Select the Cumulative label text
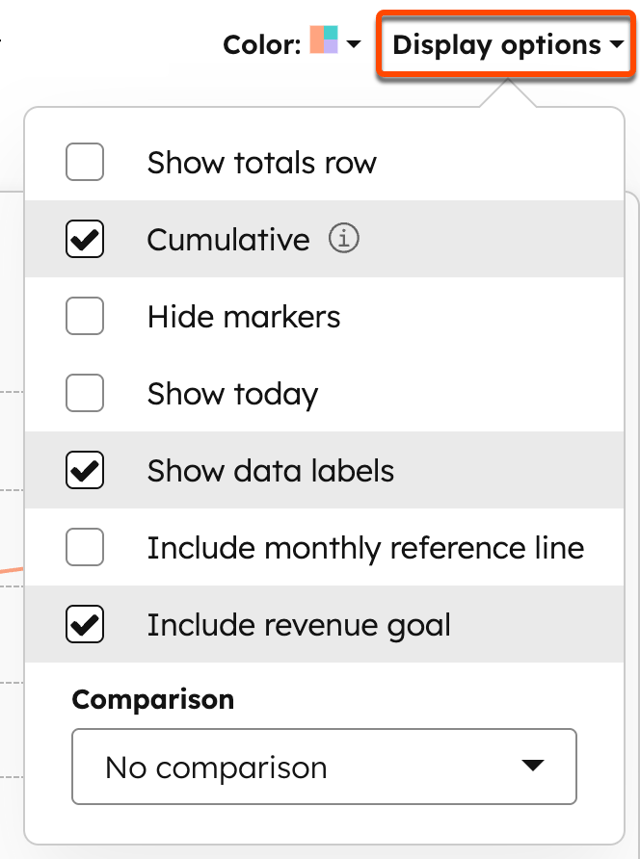The height and width of the screenshot is (859, 640). click(x=228, y=239)
